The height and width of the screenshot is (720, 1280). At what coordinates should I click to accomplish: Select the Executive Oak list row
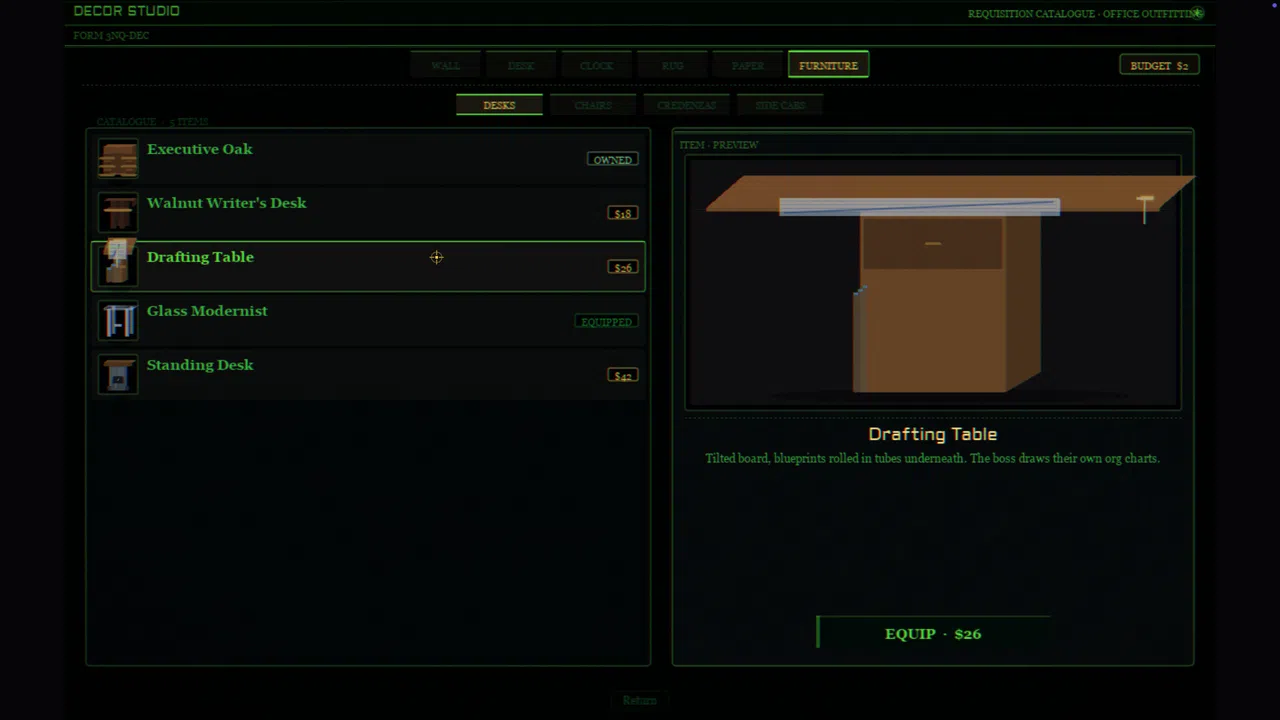tap(368, 159)
